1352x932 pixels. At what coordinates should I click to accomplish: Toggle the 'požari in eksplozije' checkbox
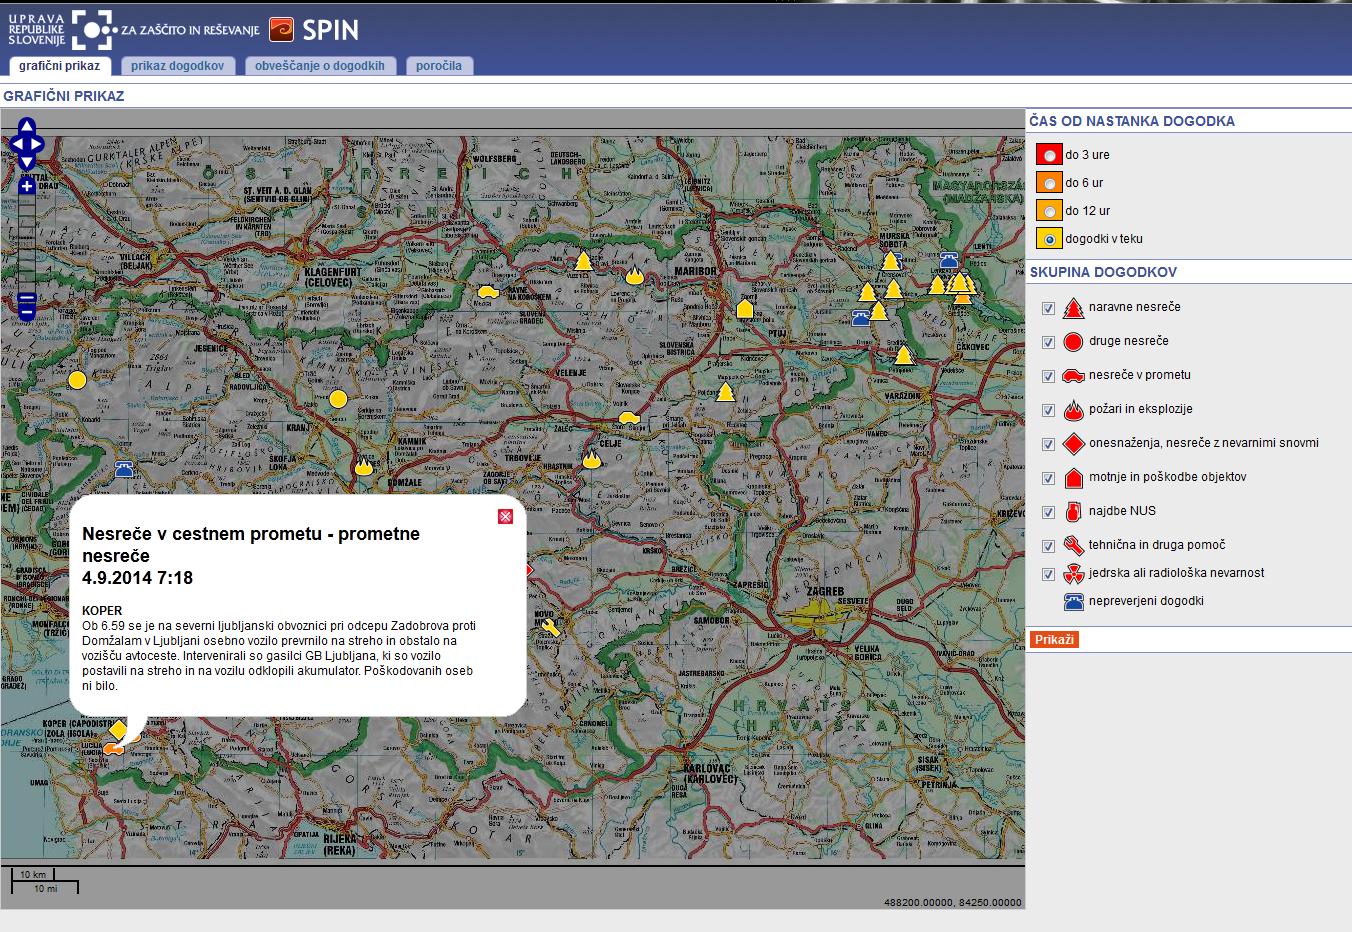pos(1048,410)
